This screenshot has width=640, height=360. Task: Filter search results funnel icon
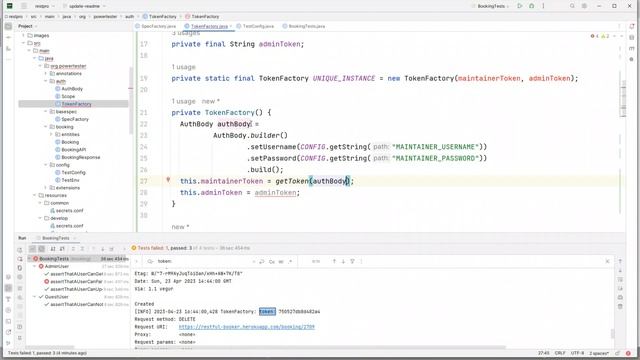[x=352, y=261]
